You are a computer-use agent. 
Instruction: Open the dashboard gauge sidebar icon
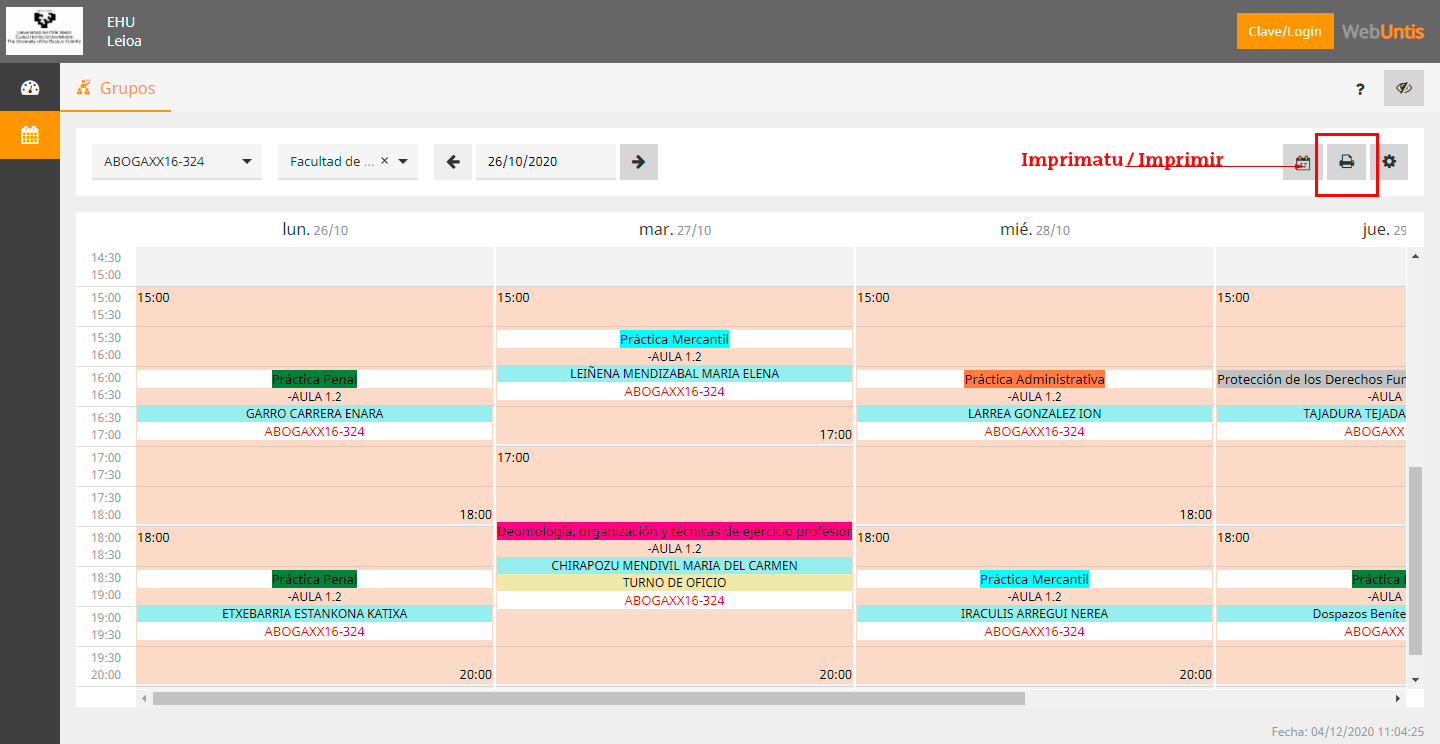click(x=30, y=88)
